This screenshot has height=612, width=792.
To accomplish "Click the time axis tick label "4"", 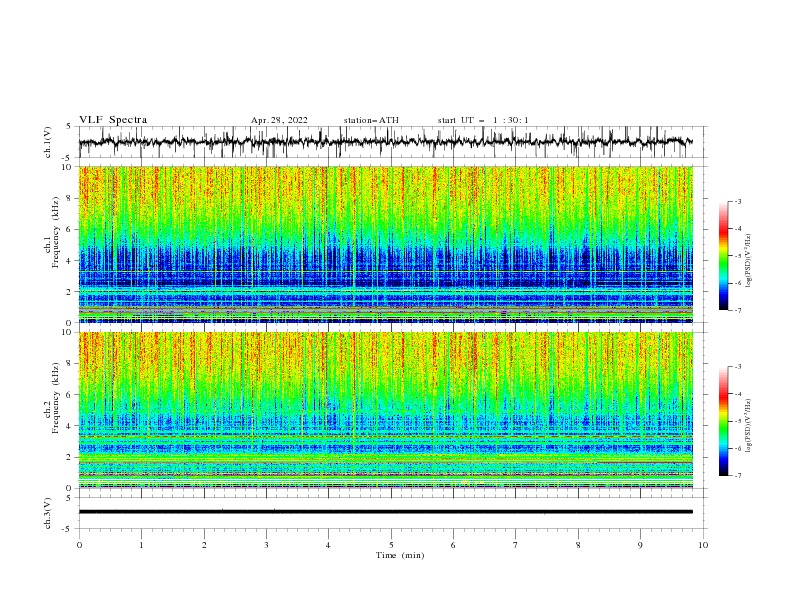I will [x=328, y=545].
